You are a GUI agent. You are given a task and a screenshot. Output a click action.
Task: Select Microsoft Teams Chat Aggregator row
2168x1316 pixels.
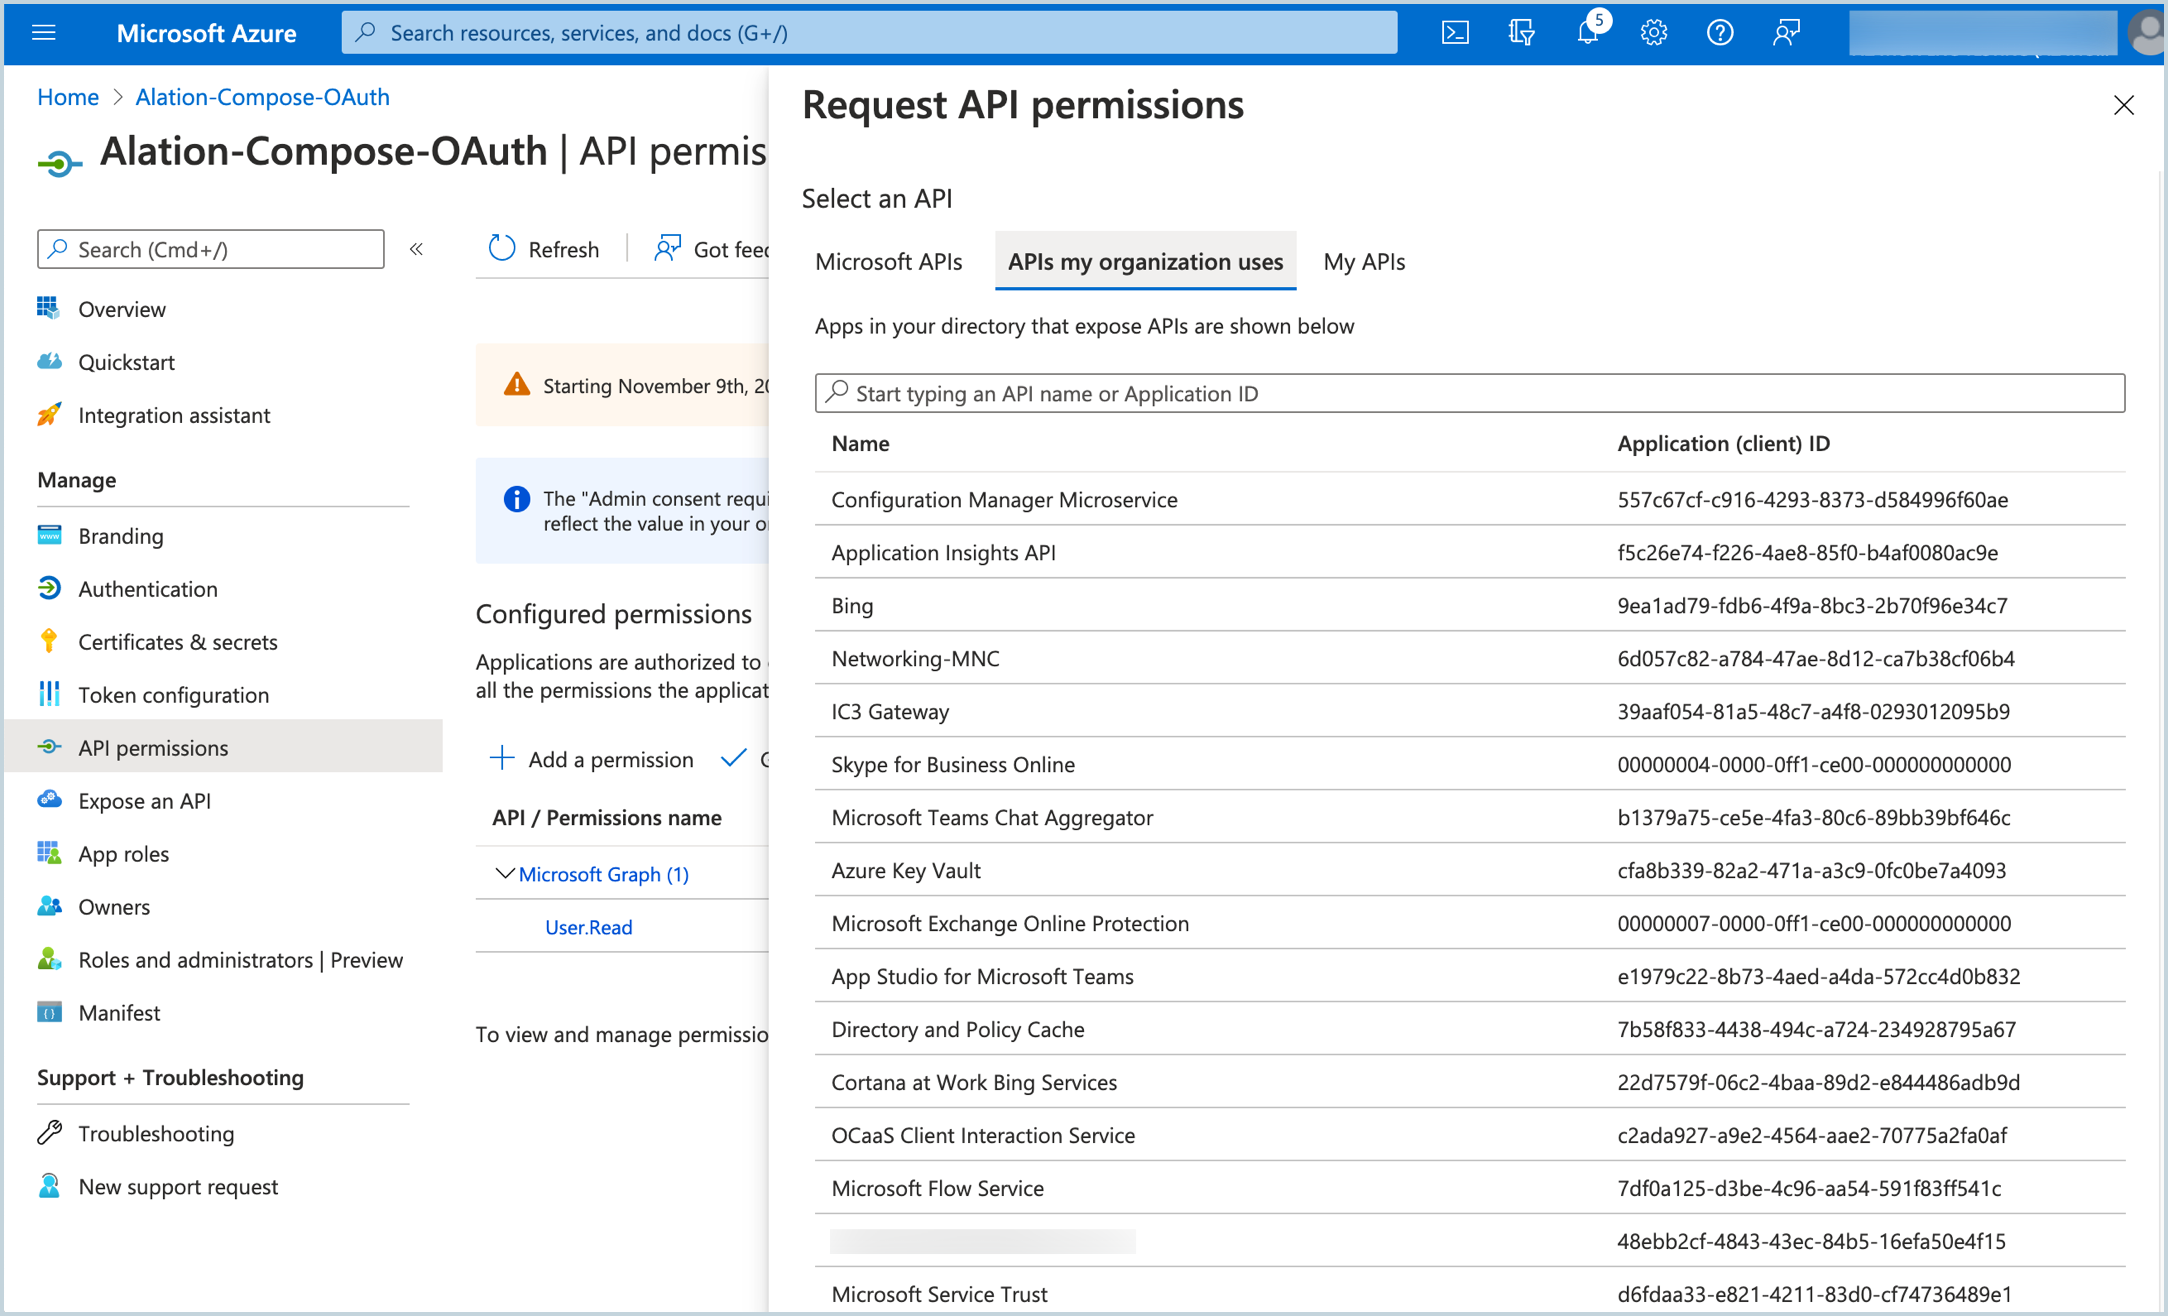(1469, 817)
